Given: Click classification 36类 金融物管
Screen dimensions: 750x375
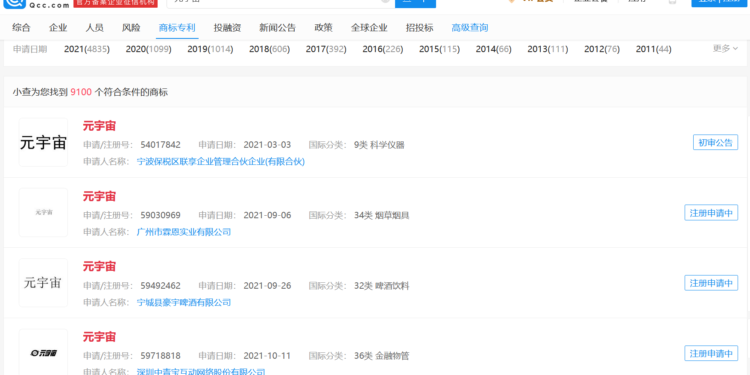Looking at the screenshot, I should [382, 356].
